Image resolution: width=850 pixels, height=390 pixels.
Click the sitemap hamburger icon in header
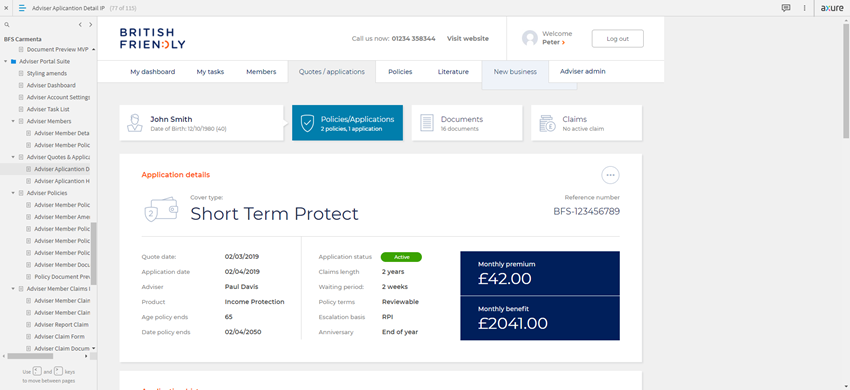(x=22, y=8)
